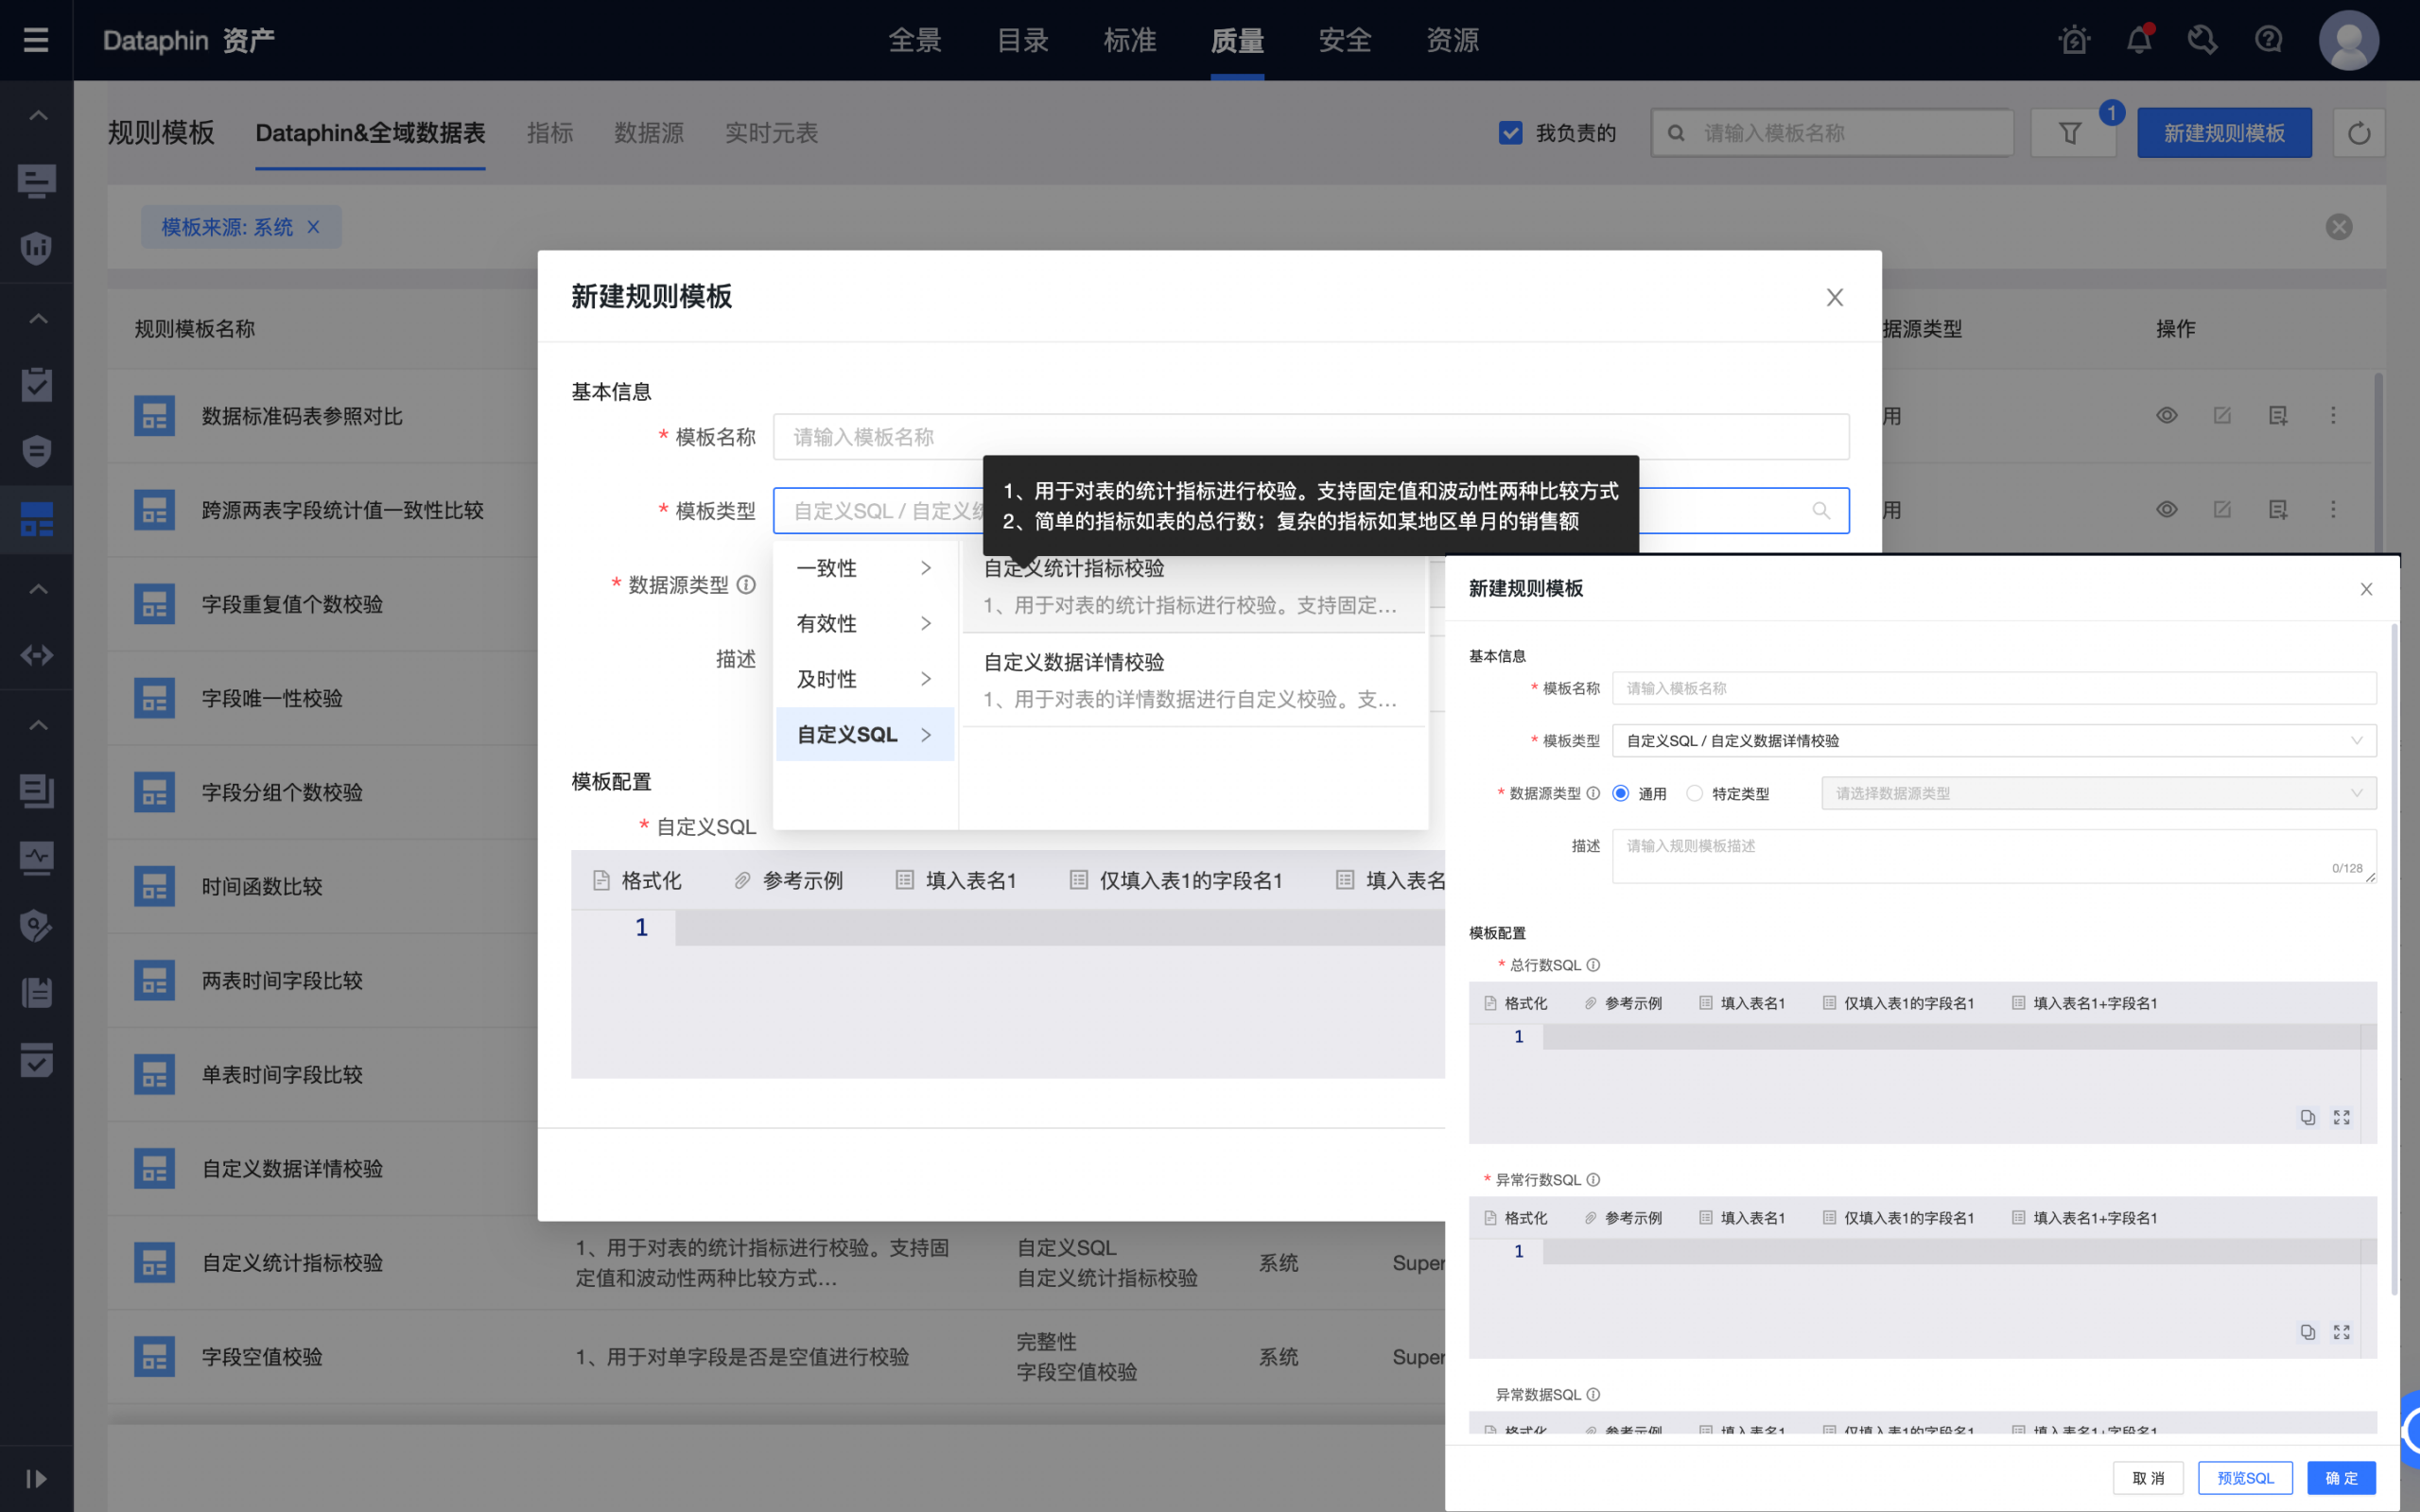Image resolution: width=2420 pixels, height=1512 pixels.
Task: Click the 预览SQL button
Action: tap(2245, 1478)
